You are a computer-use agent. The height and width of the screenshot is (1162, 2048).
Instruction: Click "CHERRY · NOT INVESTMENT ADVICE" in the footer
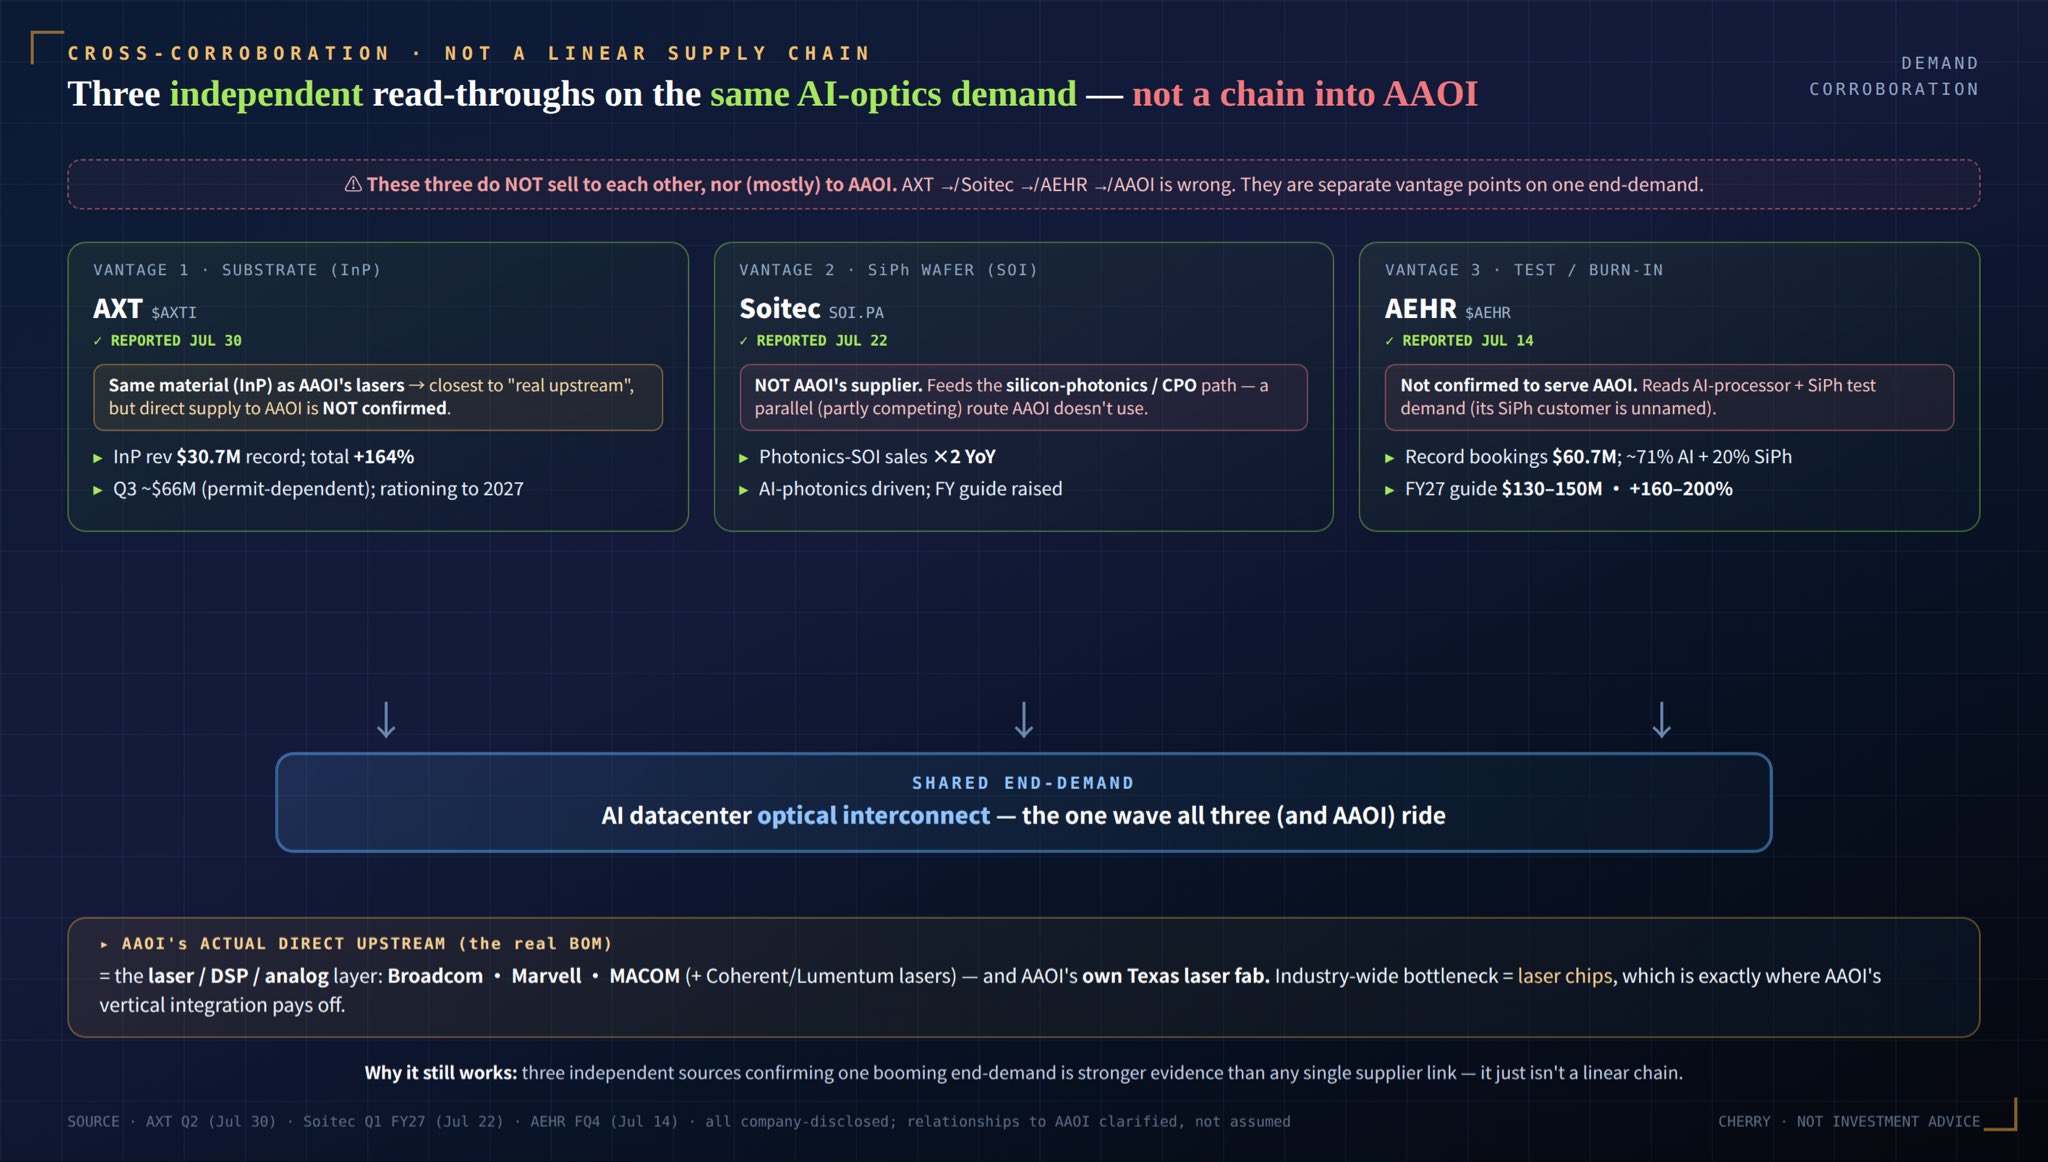[1849, 1122]
